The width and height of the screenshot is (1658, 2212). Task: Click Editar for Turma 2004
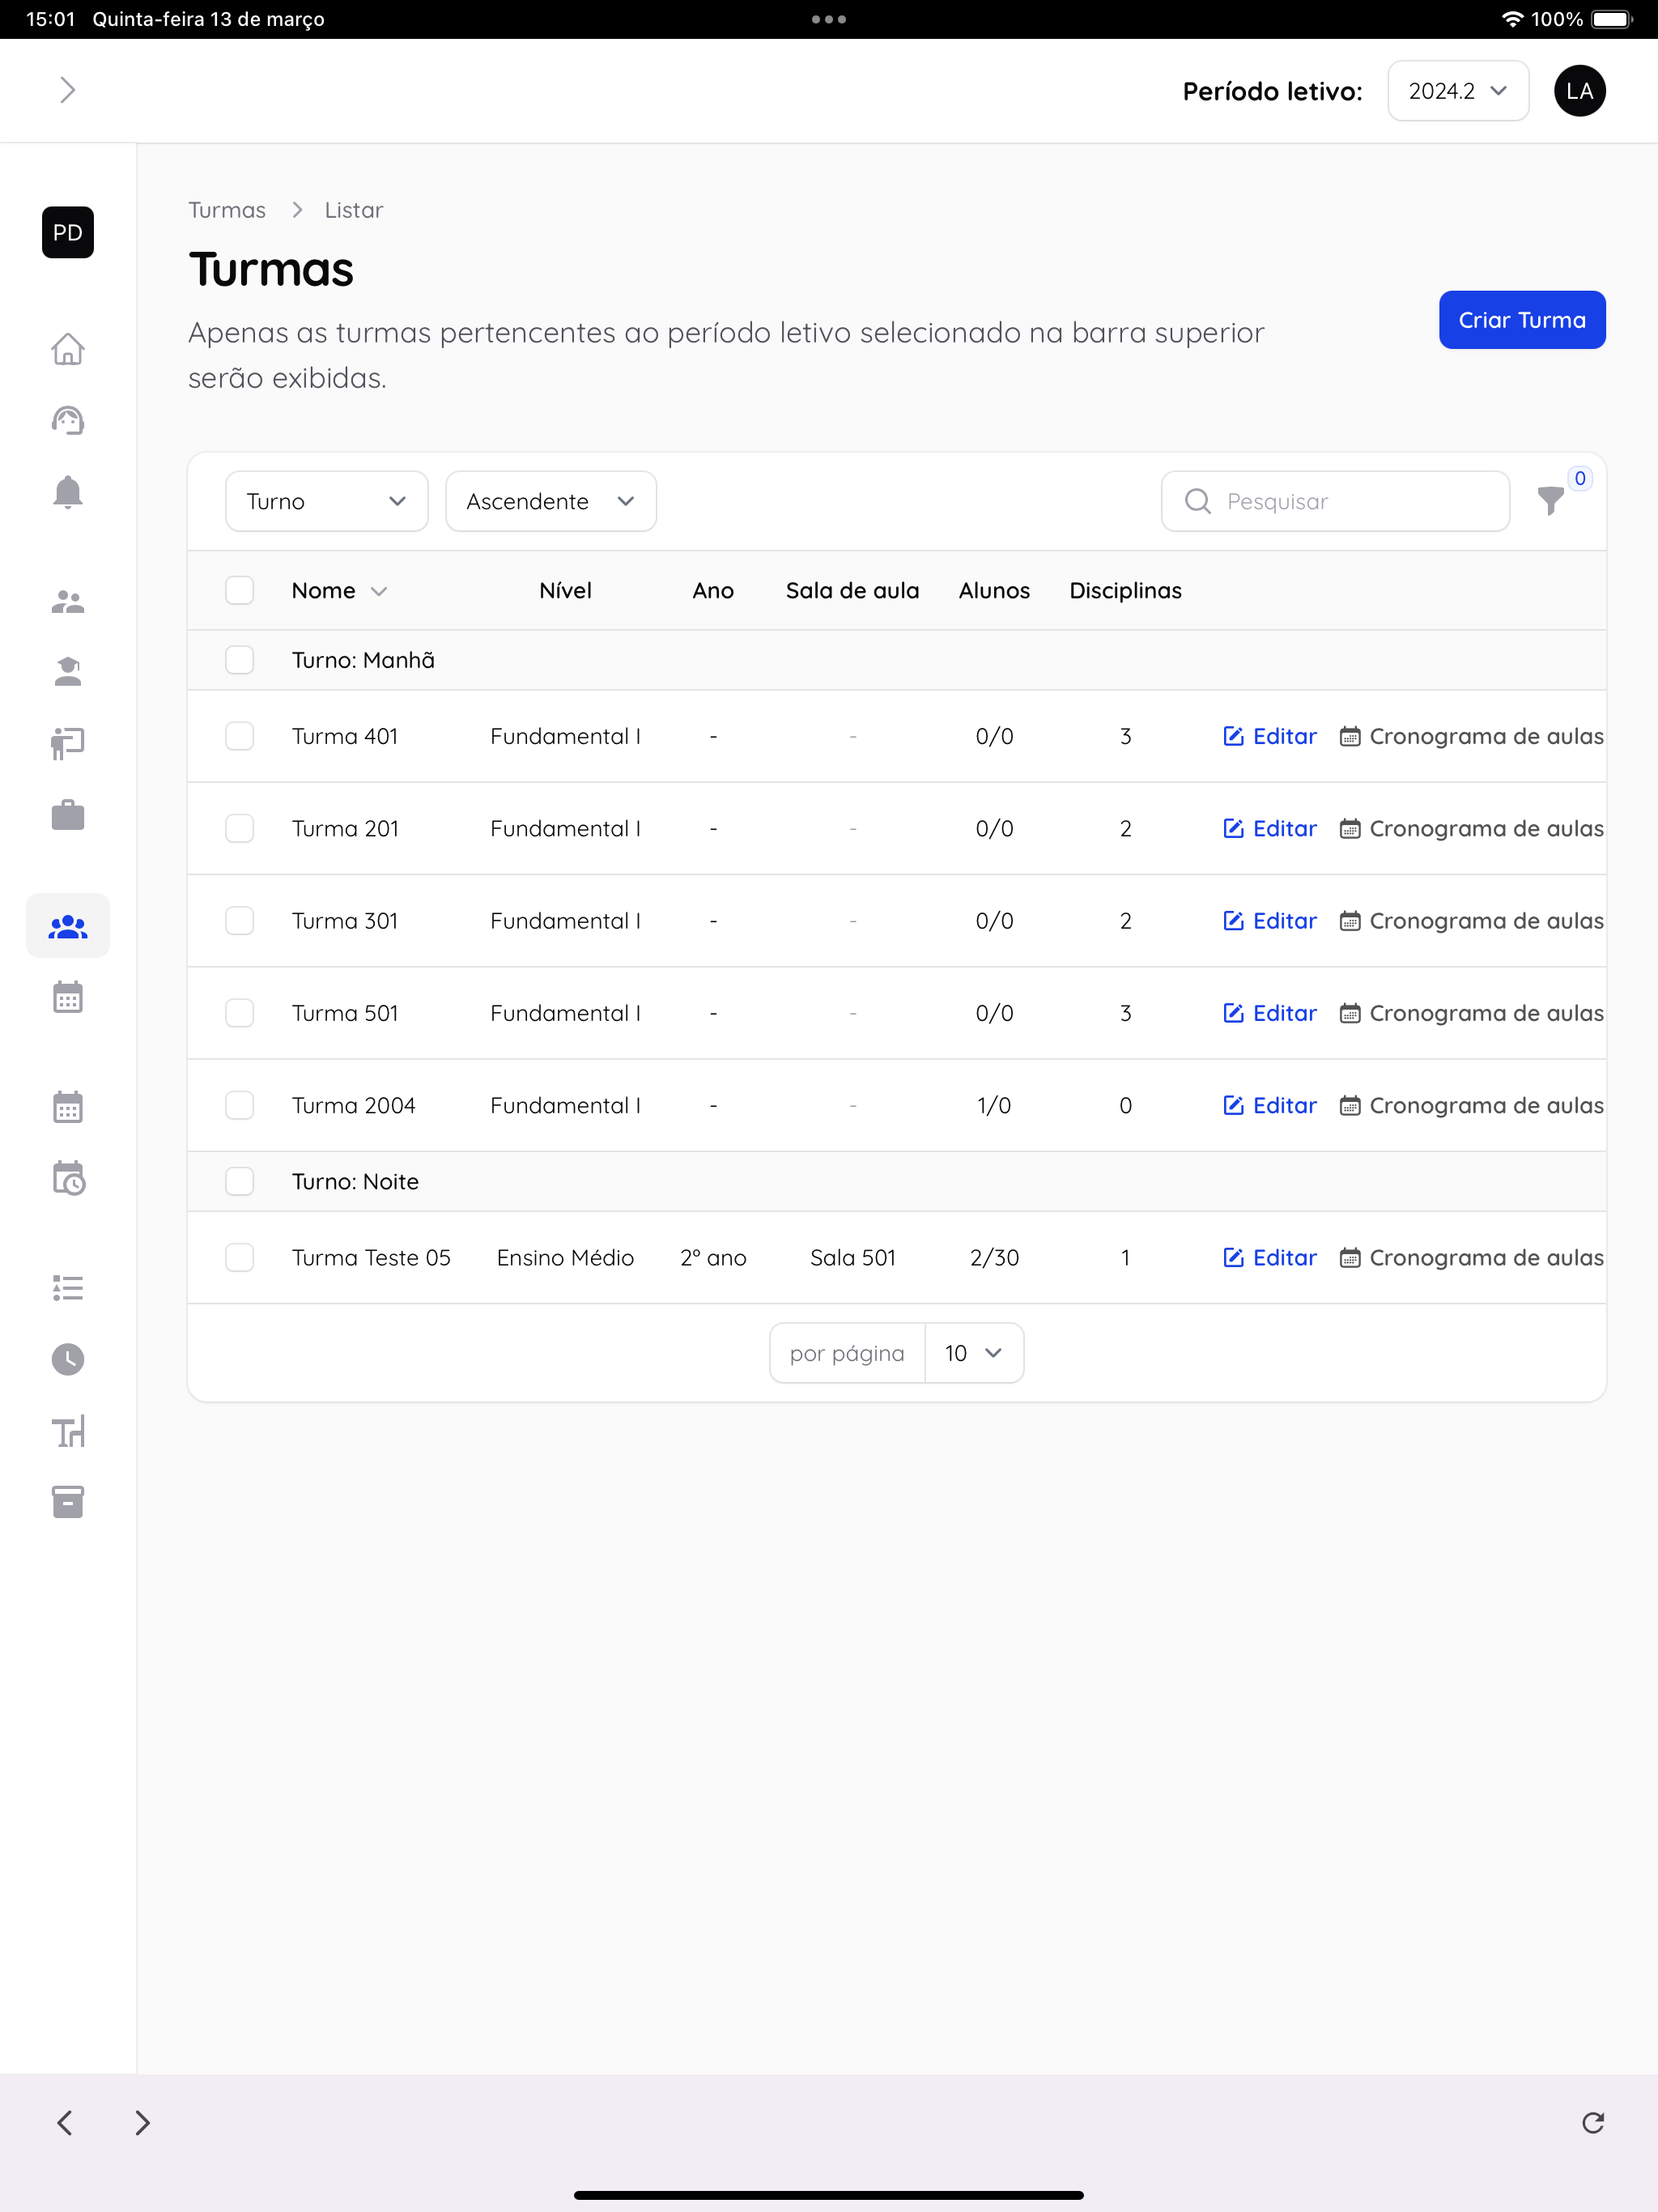(1269, 1105)
